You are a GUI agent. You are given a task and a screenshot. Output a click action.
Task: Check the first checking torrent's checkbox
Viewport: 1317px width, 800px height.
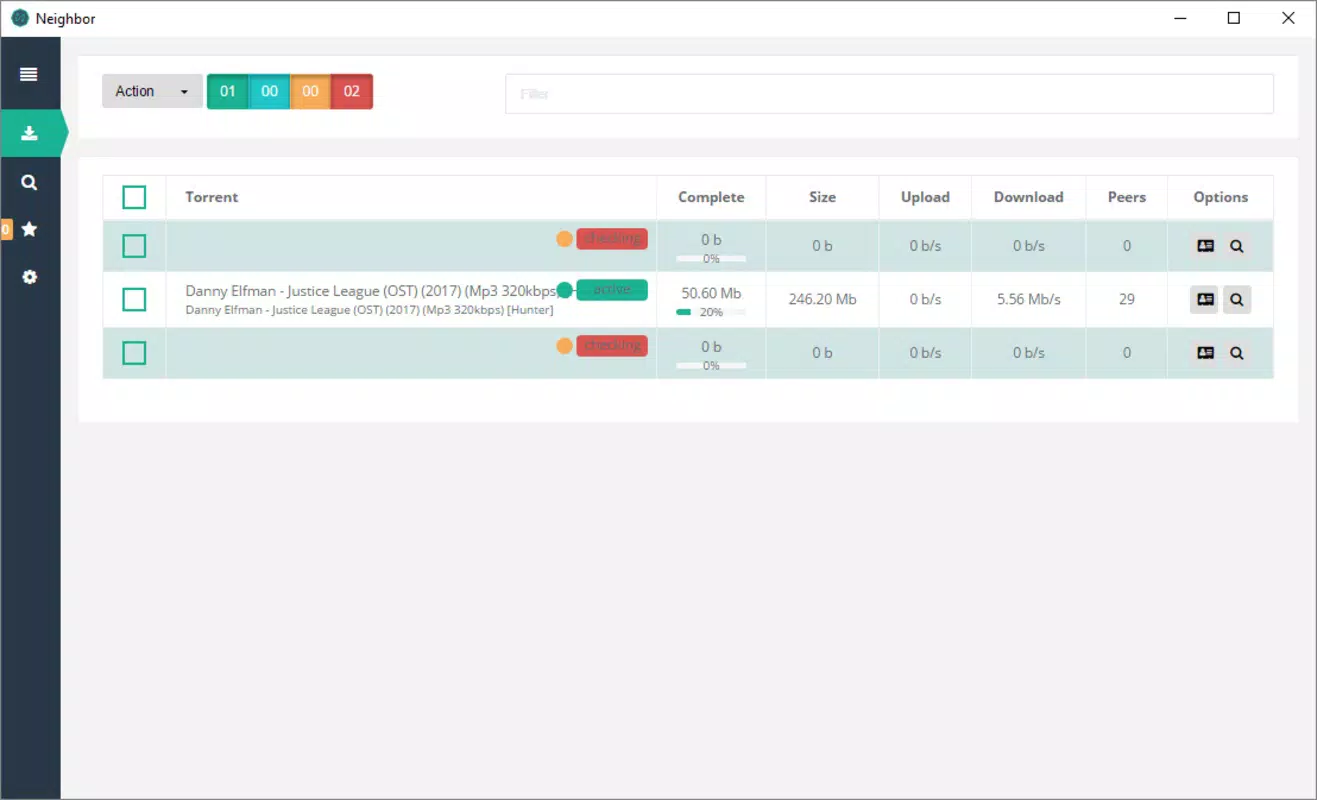[x=134, y=246]
